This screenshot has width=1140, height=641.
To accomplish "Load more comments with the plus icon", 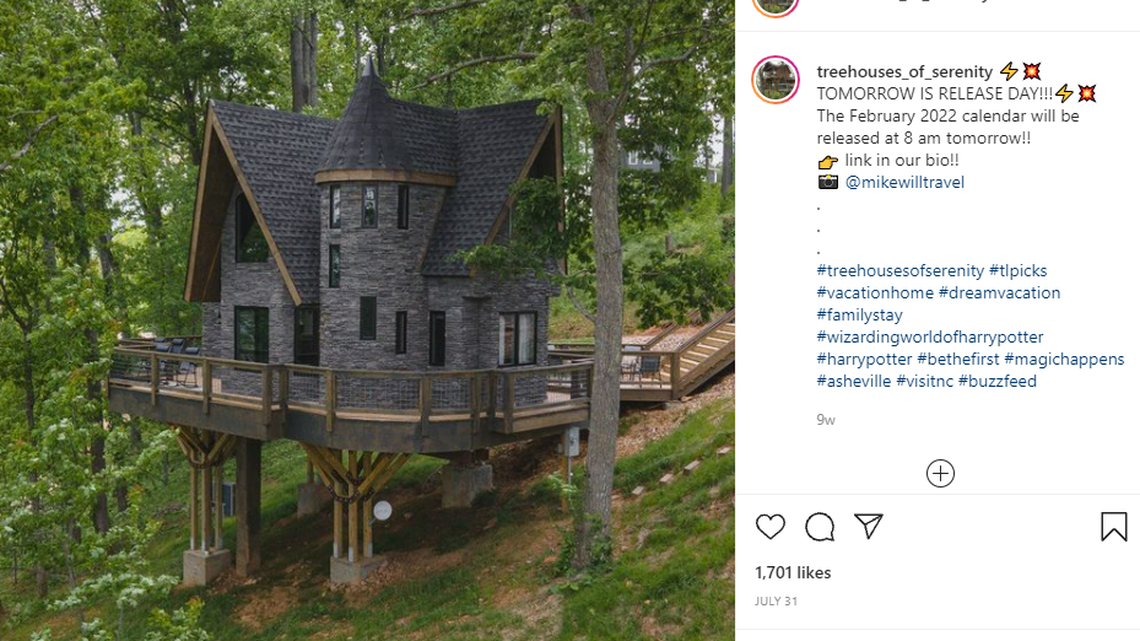I will pos(939,473).
